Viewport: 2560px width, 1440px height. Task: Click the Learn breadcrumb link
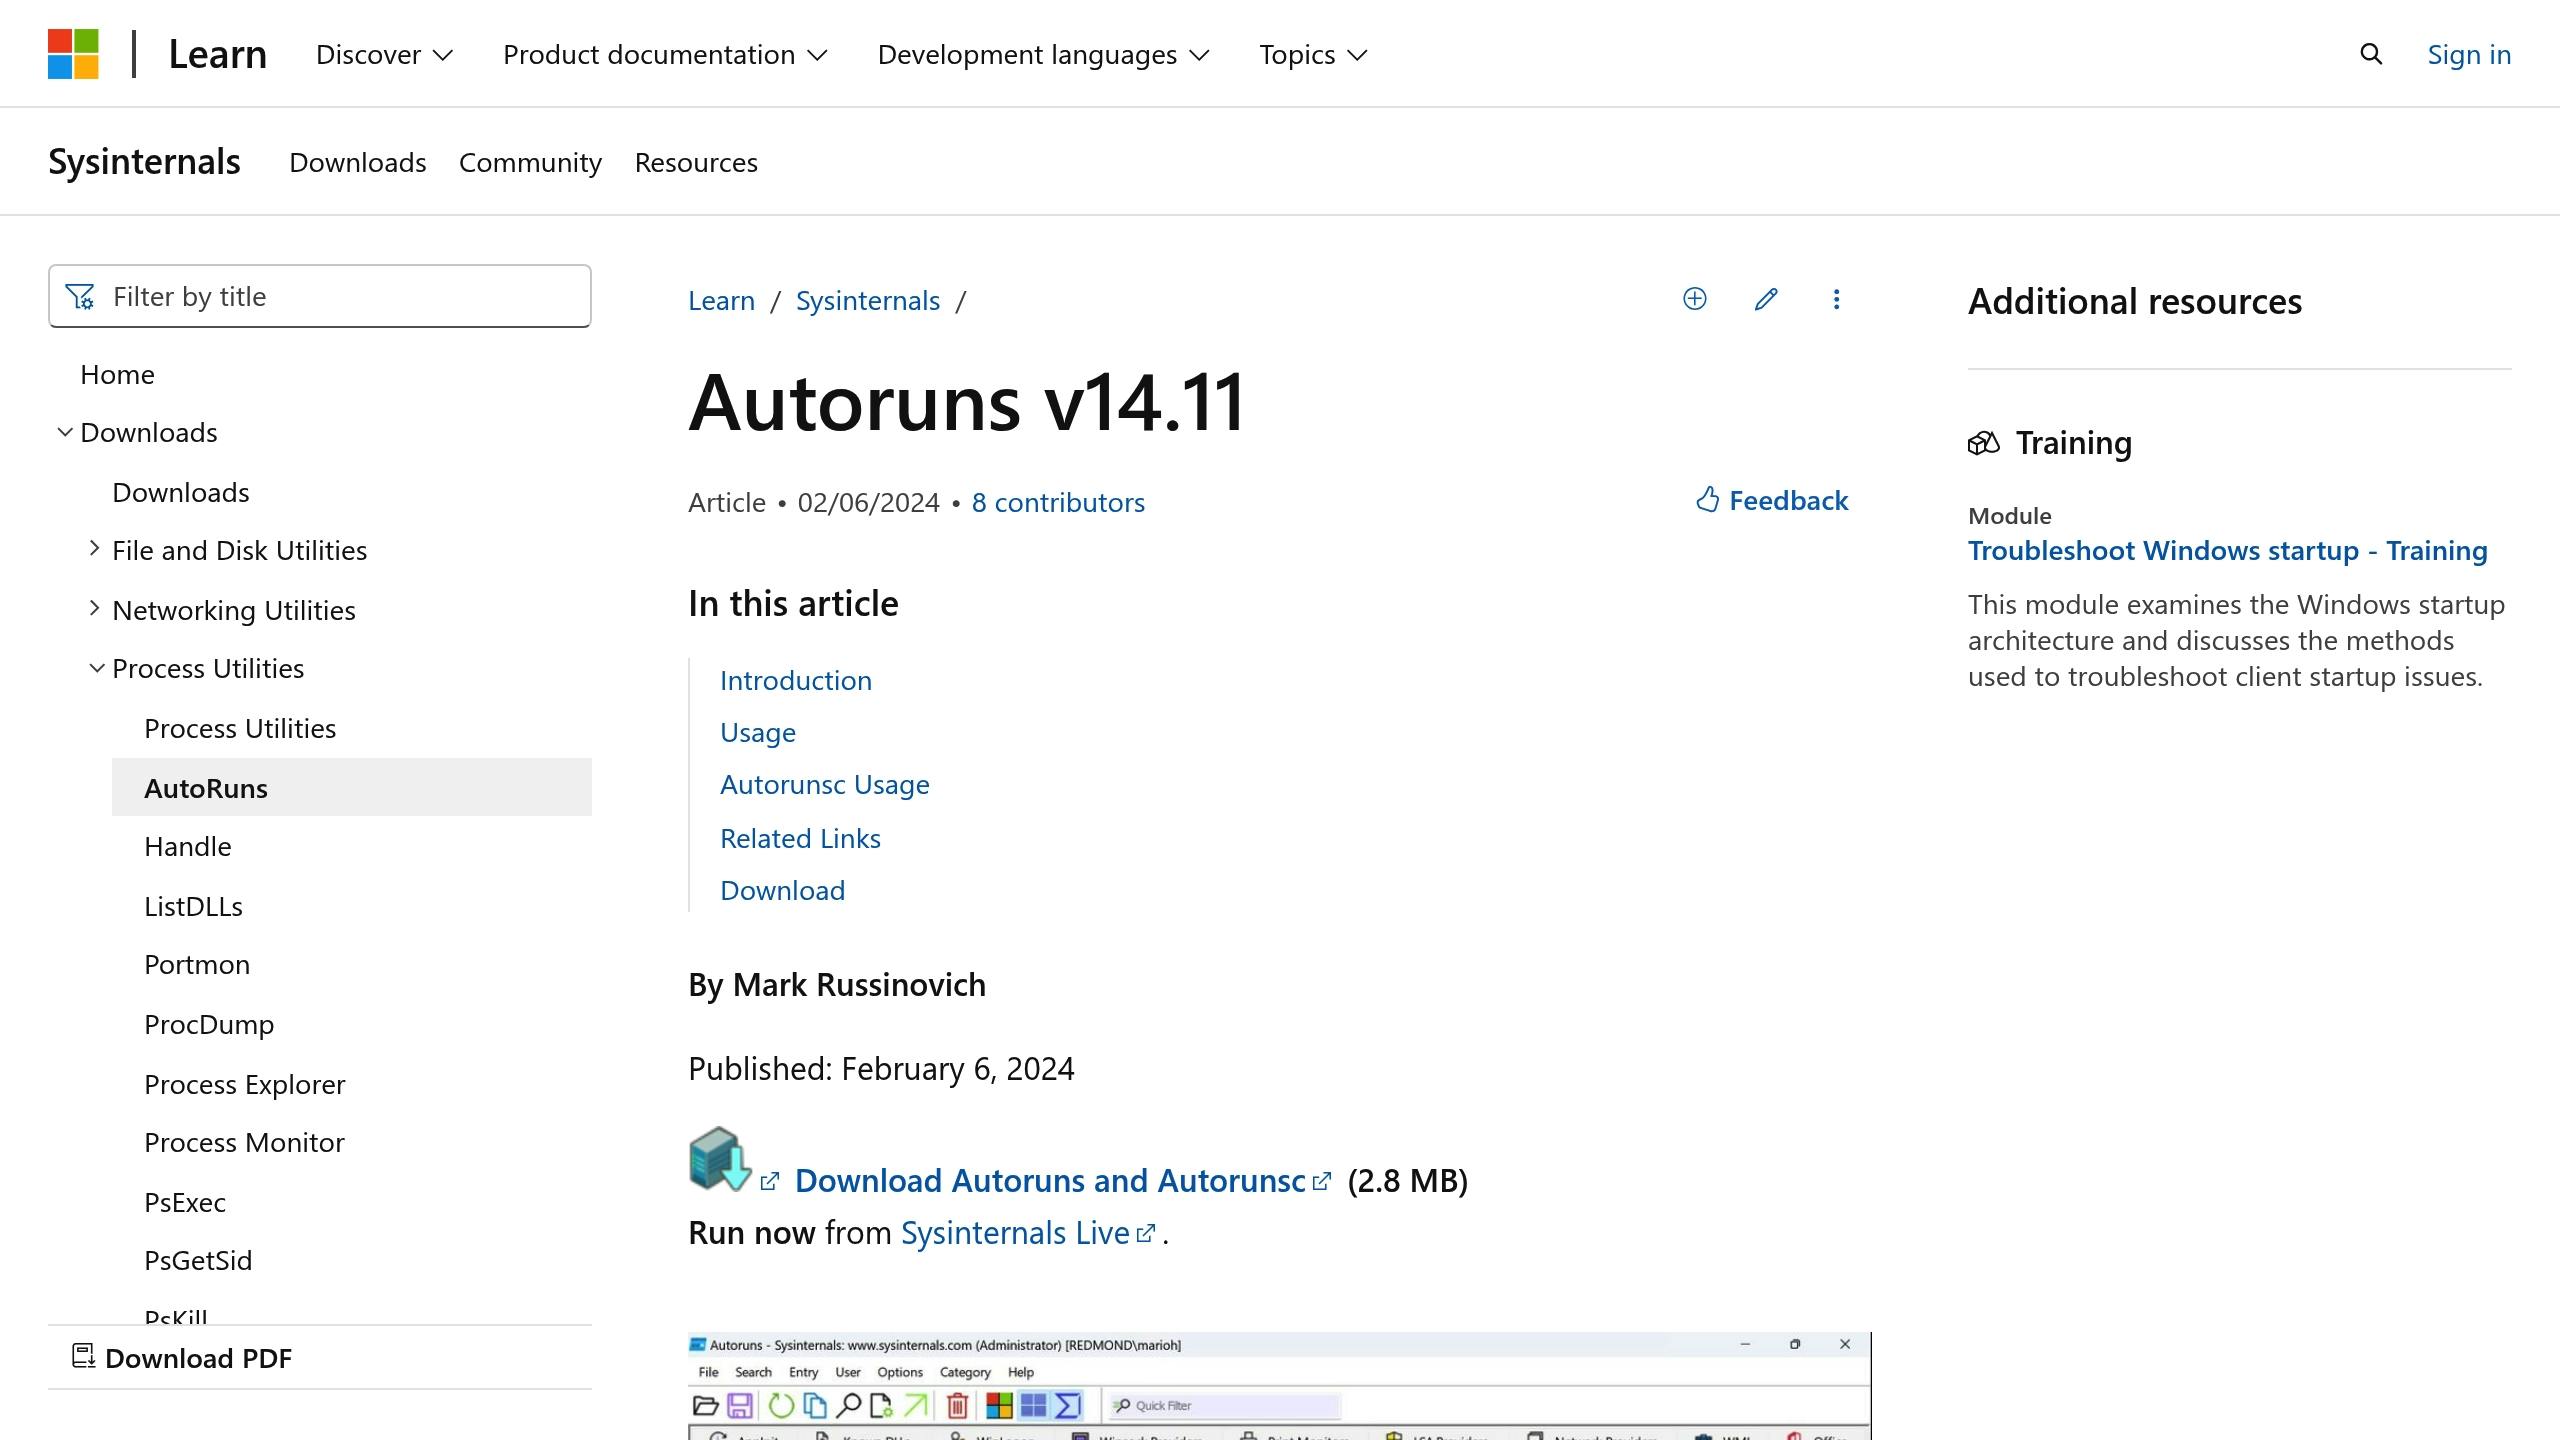tap(721, 300)
